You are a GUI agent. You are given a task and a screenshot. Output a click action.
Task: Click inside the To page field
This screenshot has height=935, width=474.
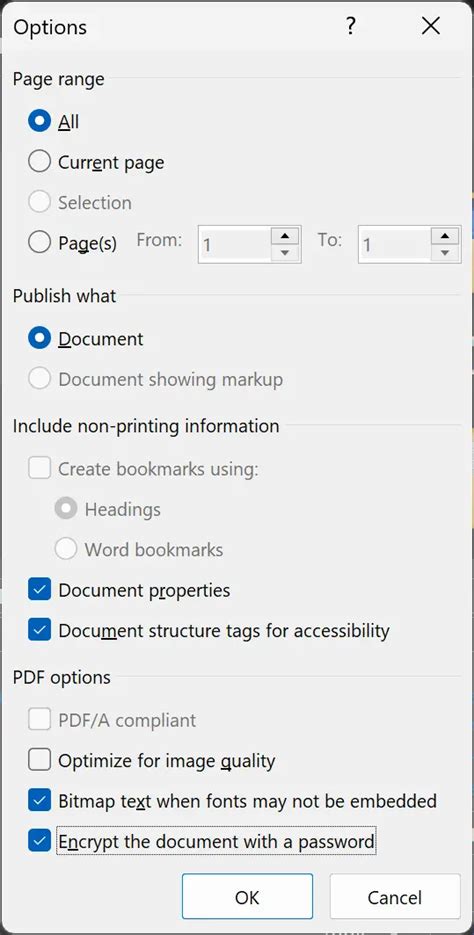point(395,244)
